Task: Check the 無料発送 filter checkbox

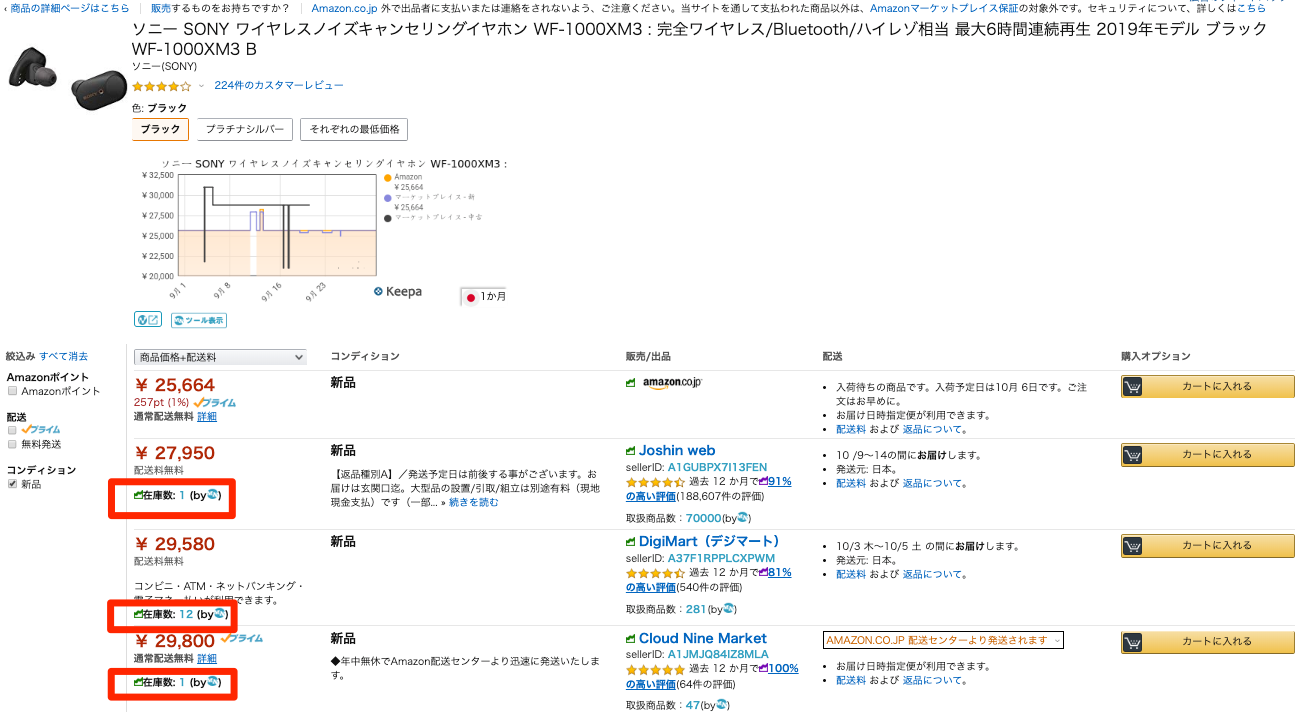Action: [x=12, y=443]
